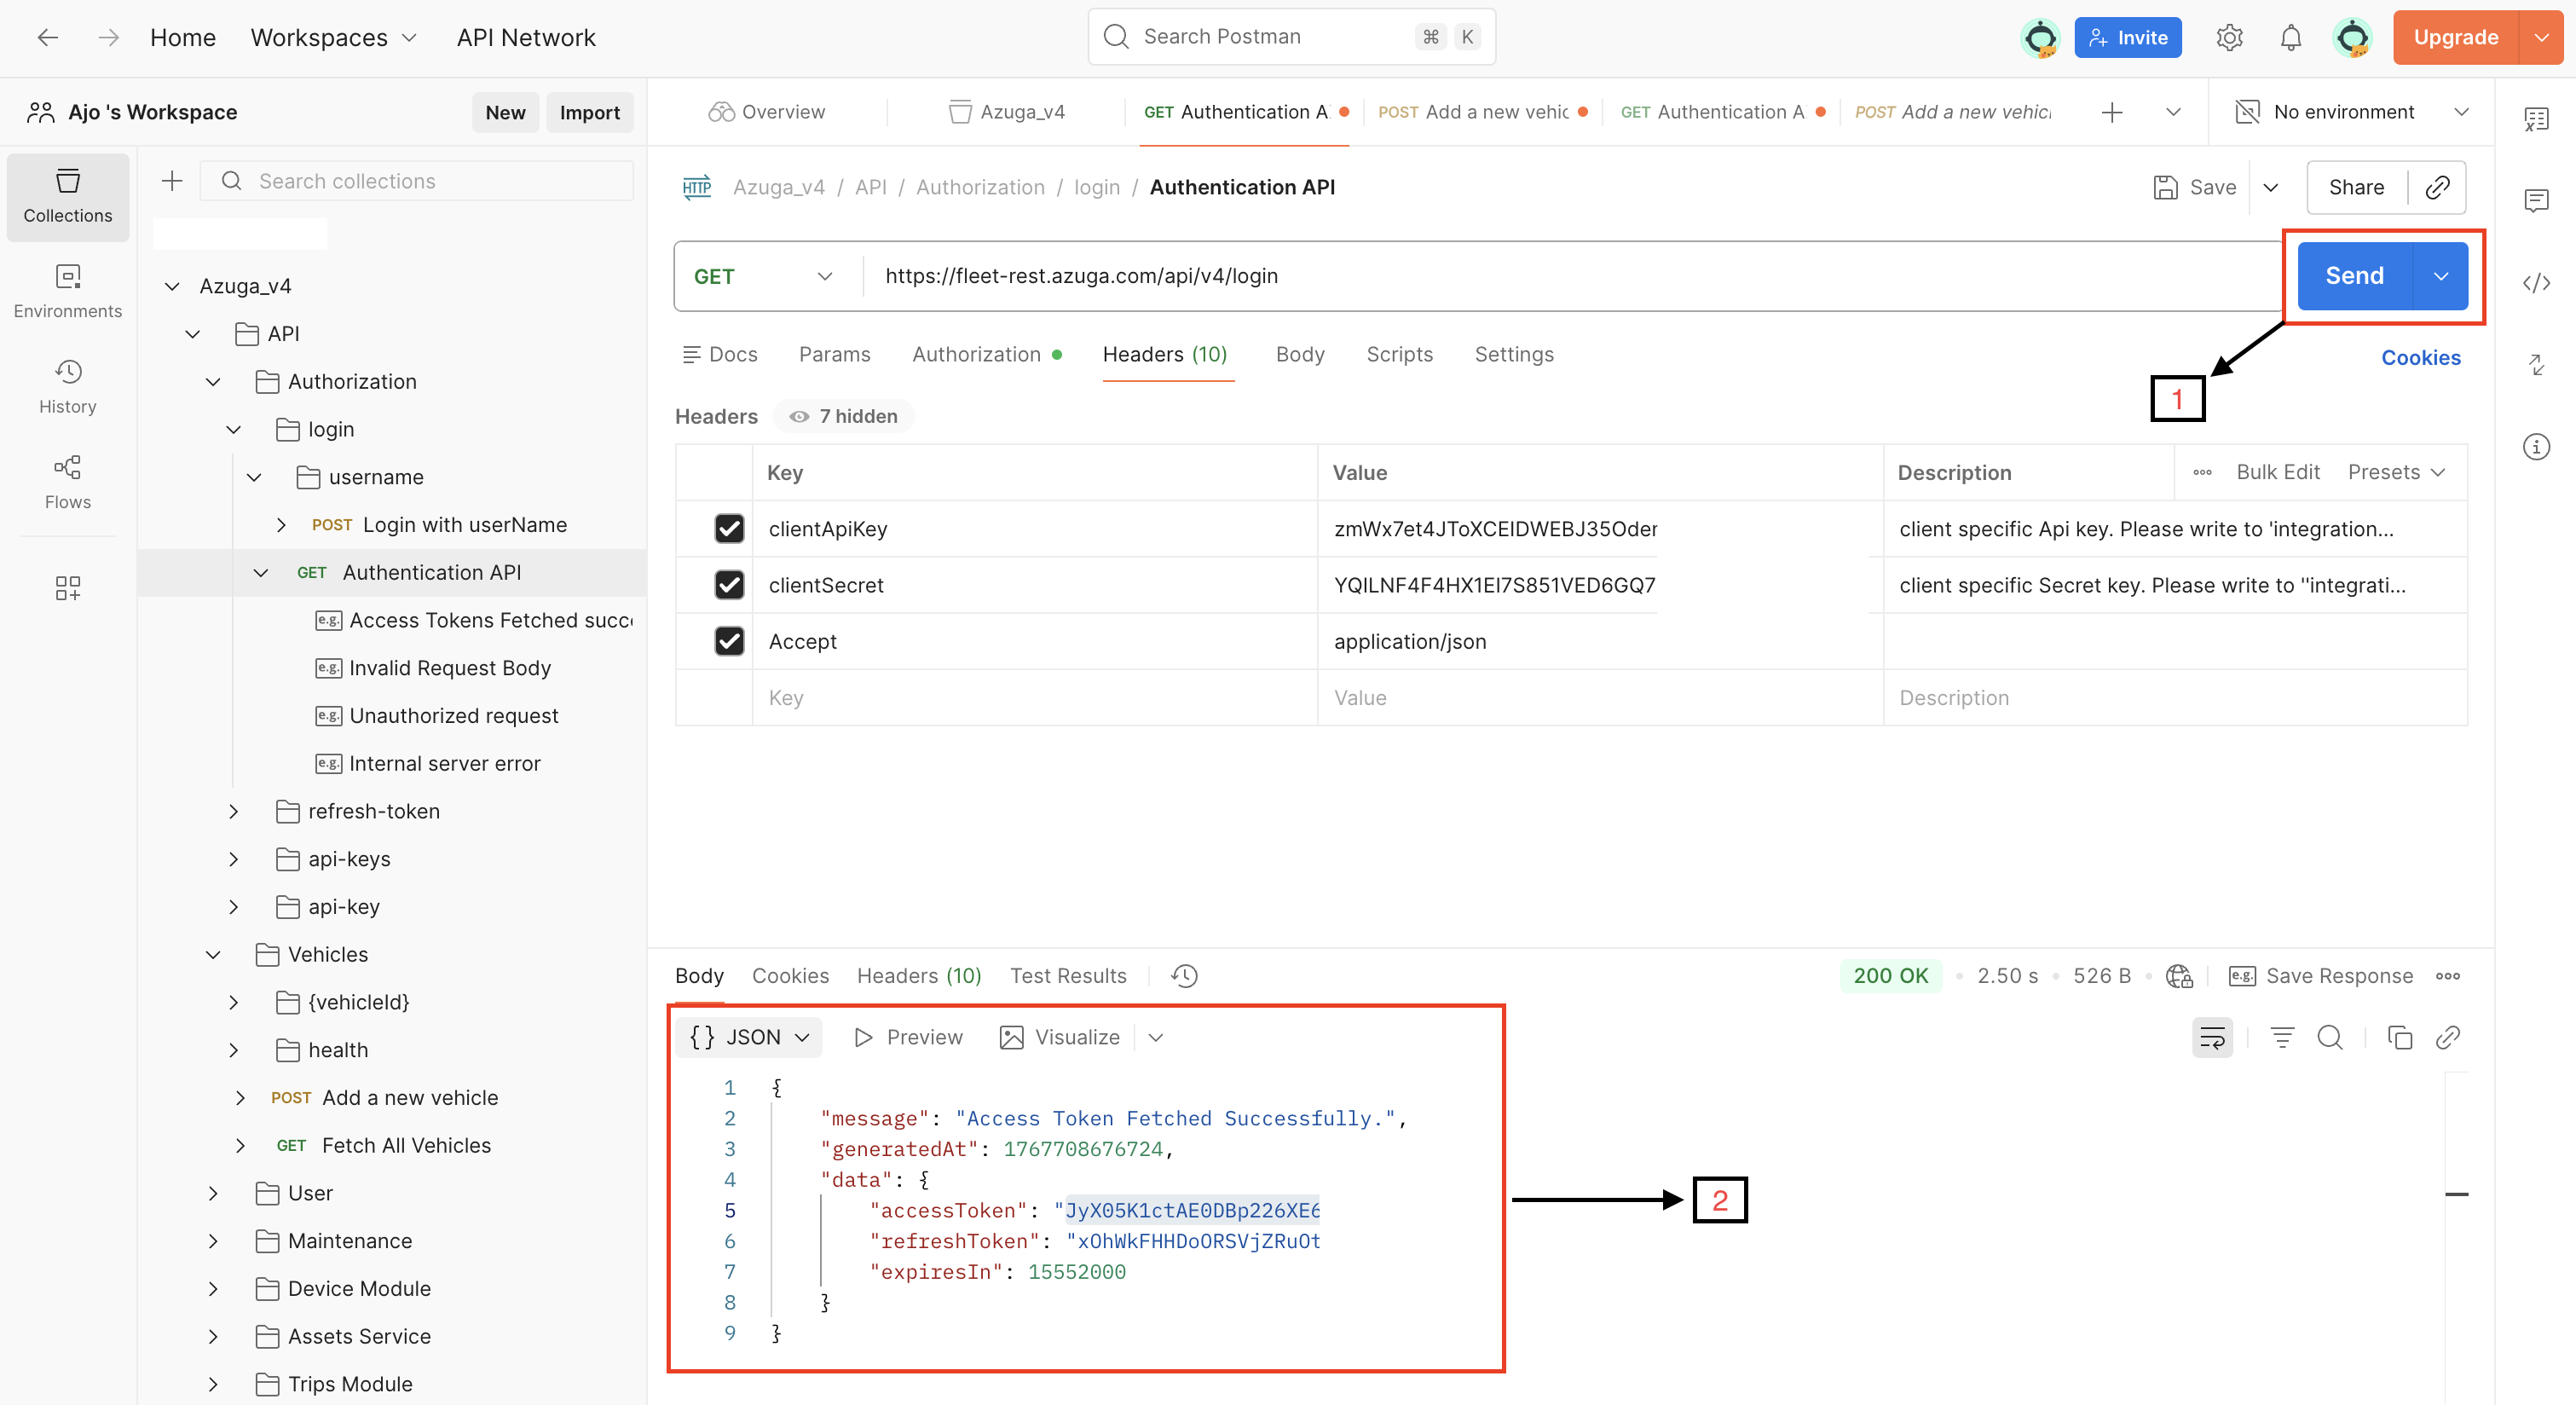This screenshot has height=1405, width=2576.
Task: Click the Send button
Action: pos(2353,276)
